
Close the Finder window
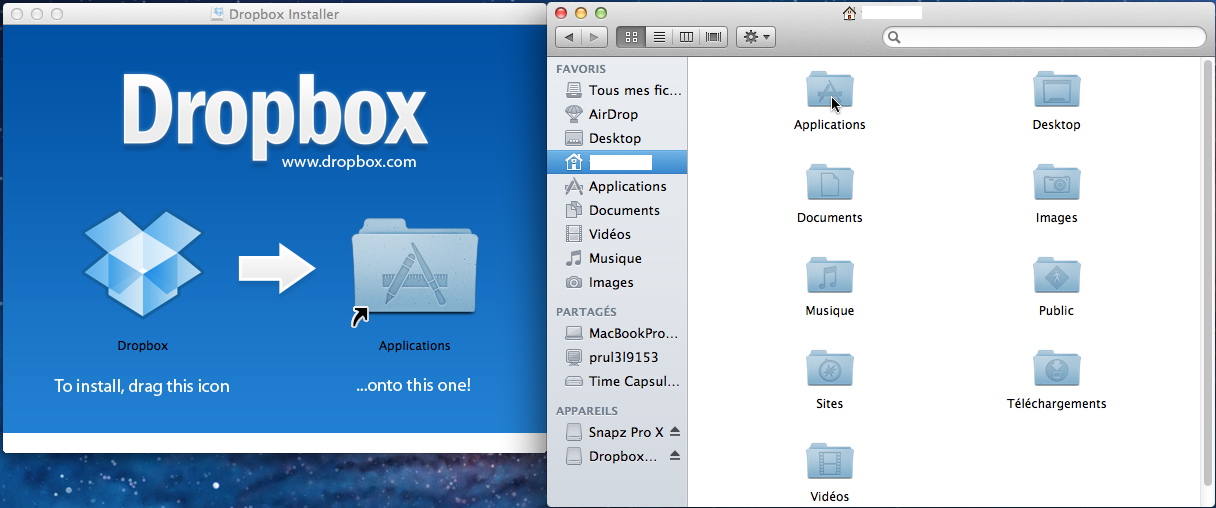click(x=561, y=13)
